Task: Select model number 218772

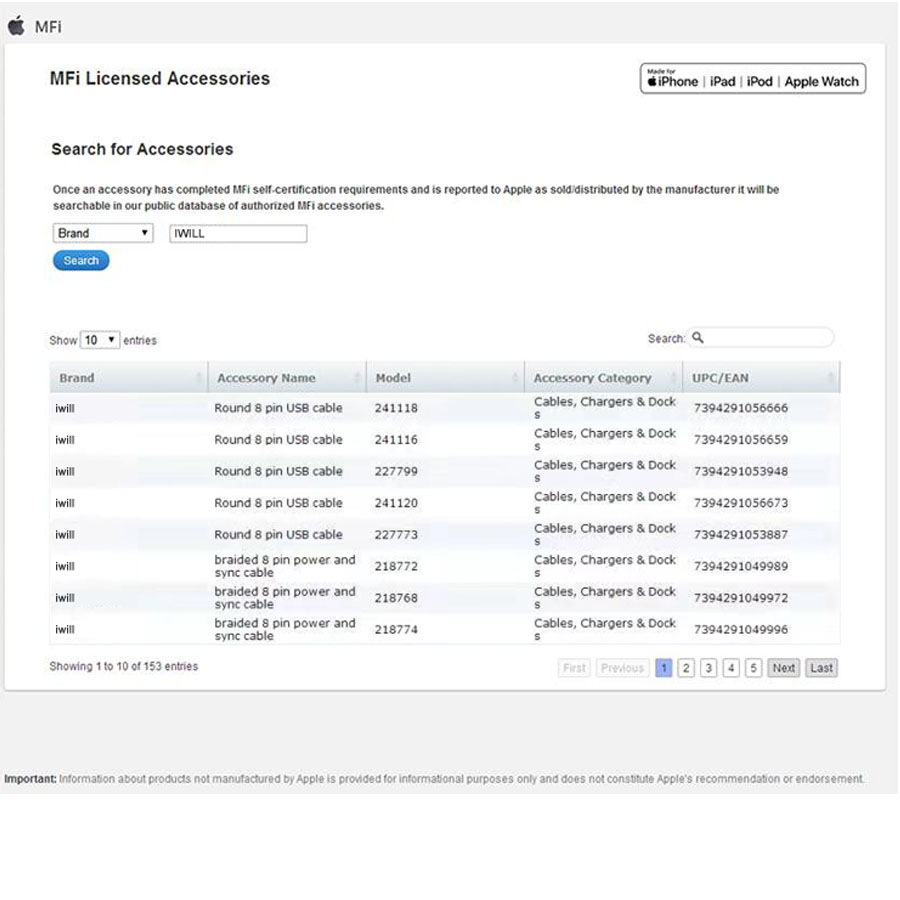Action: tap(396, 566)
